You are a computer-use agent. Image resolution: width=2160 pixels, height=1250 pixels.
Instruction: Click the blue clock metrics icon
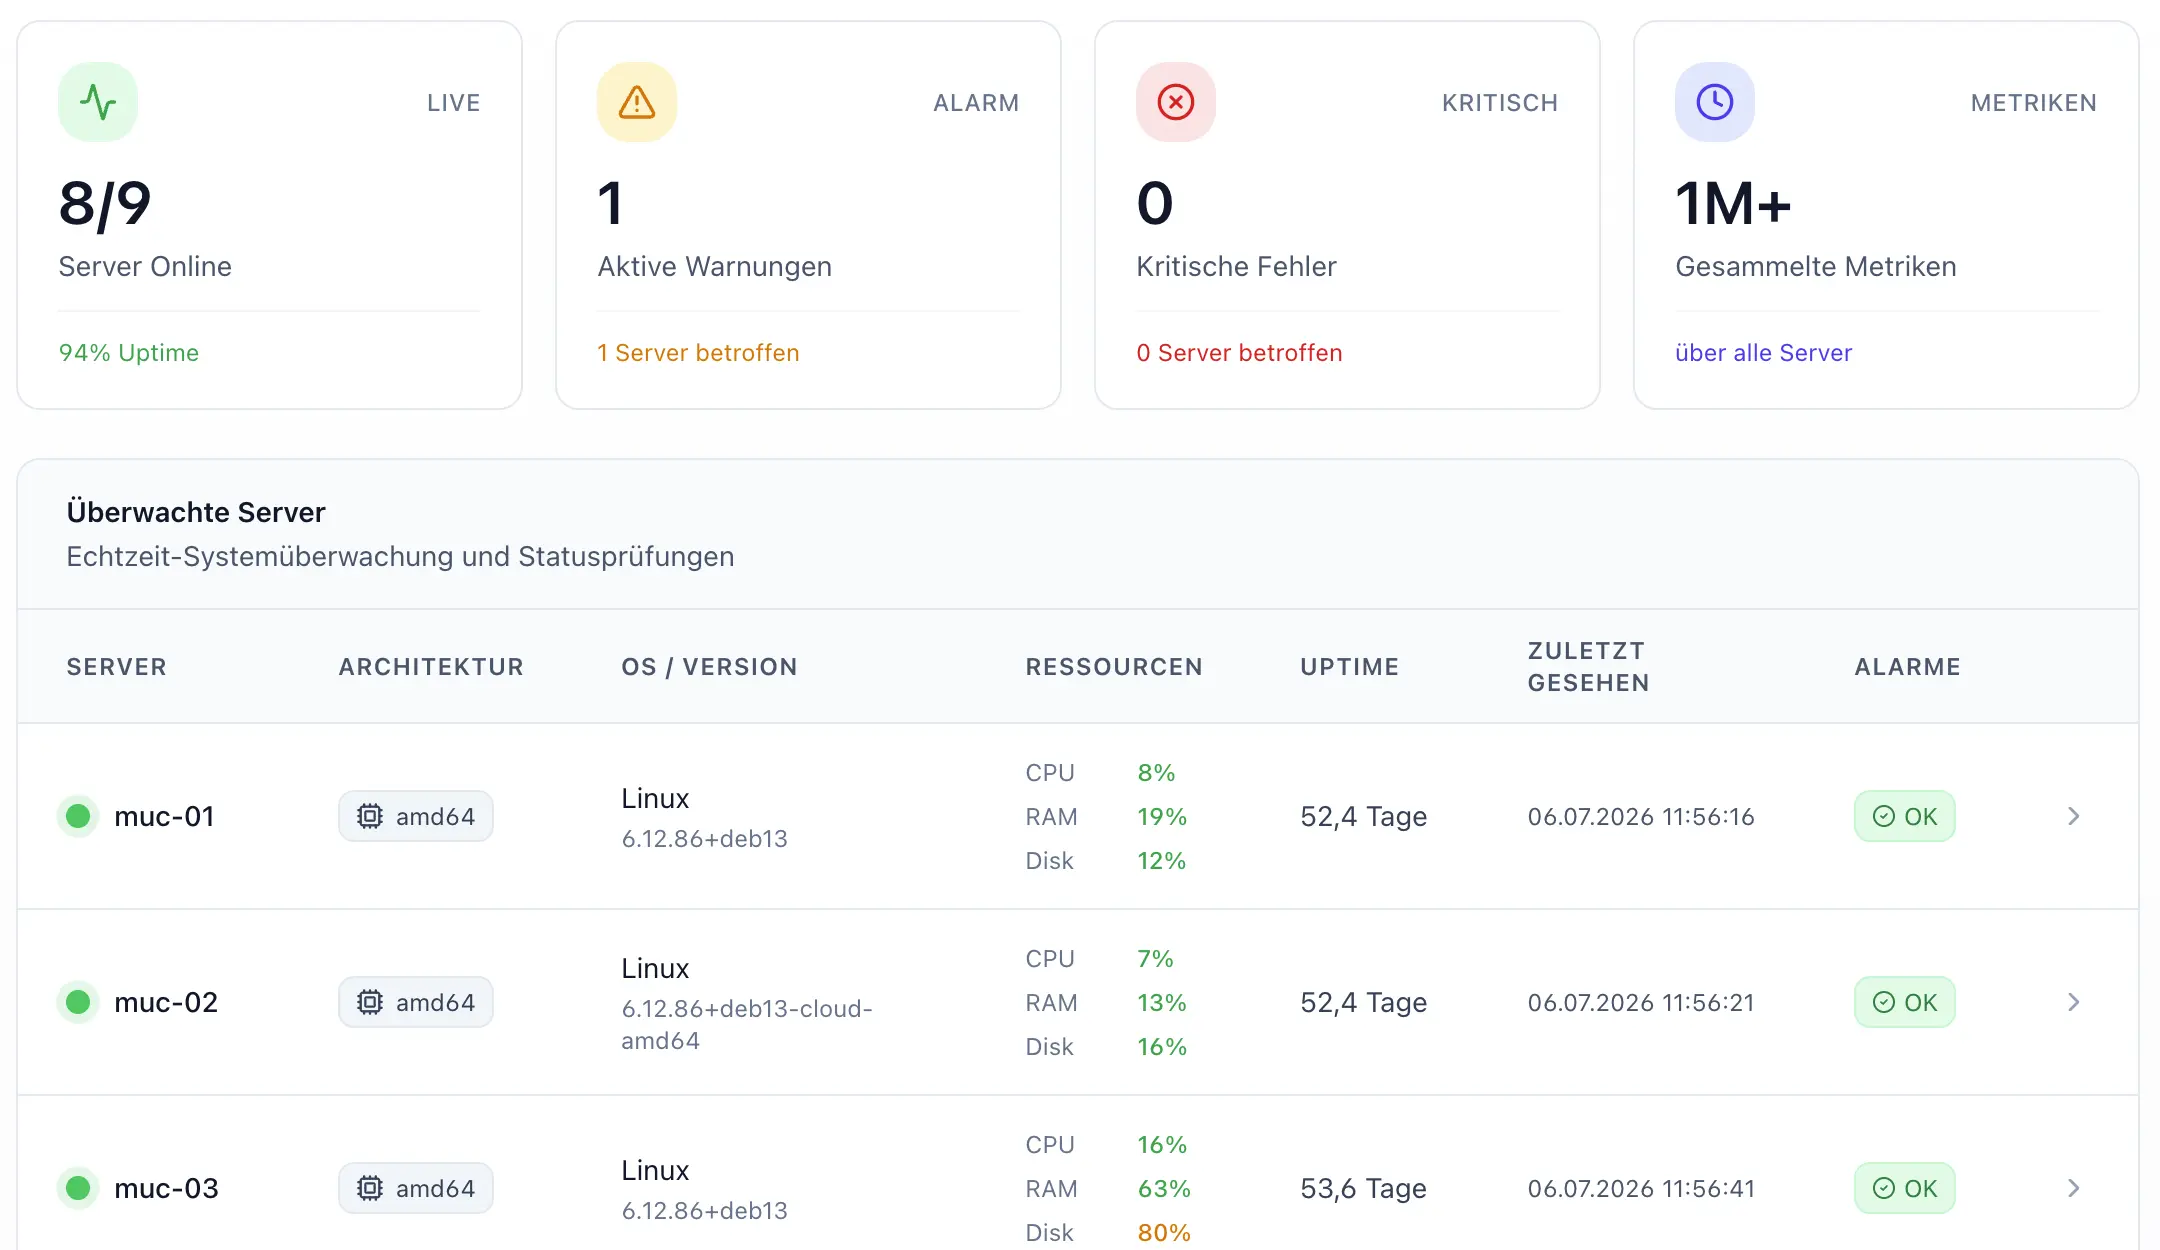[1715, 102]
